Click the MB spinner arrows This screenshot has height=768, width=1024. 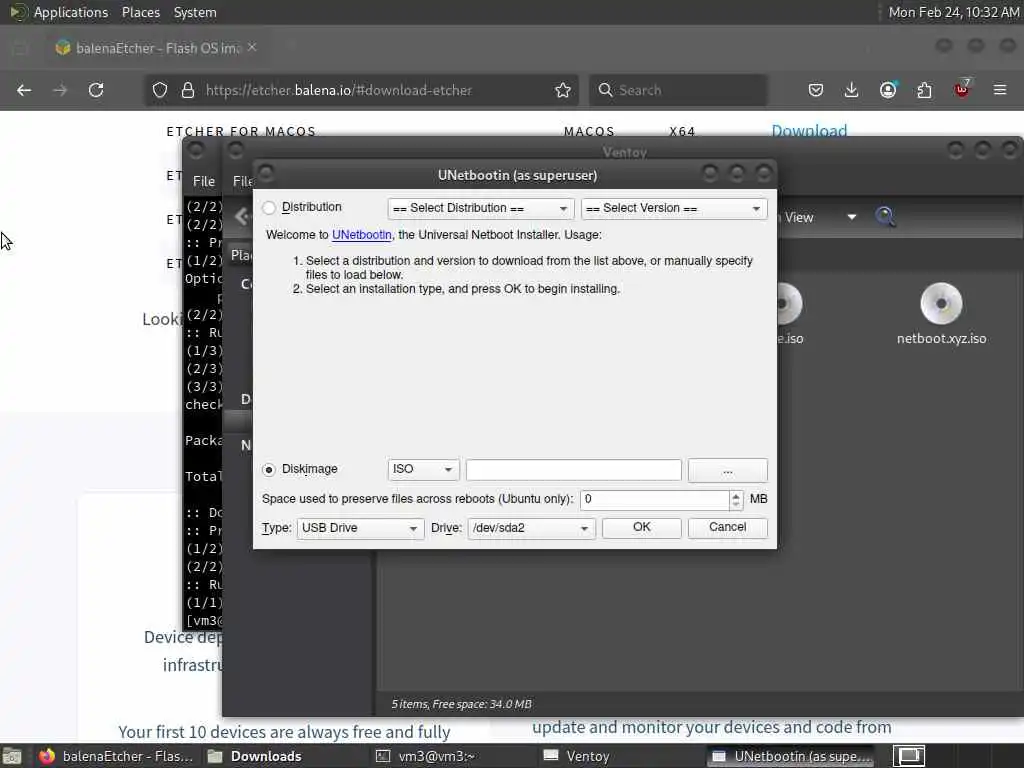(736, 500)
